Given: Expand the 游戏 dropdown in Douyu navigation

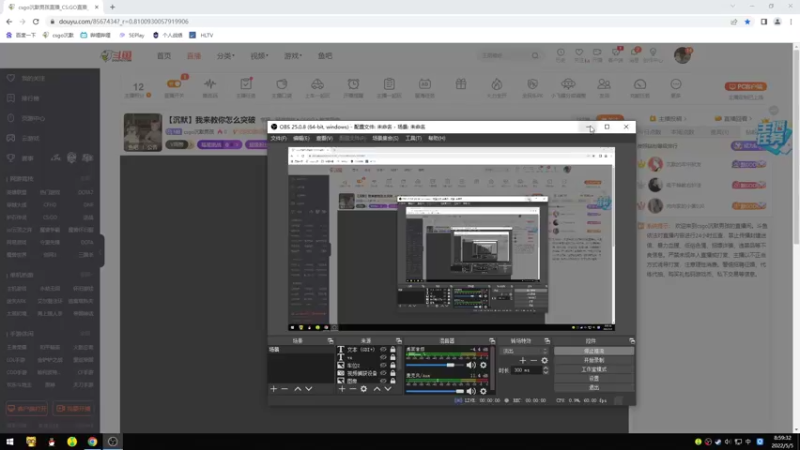Looking at the screenshot, I should 293,56.
